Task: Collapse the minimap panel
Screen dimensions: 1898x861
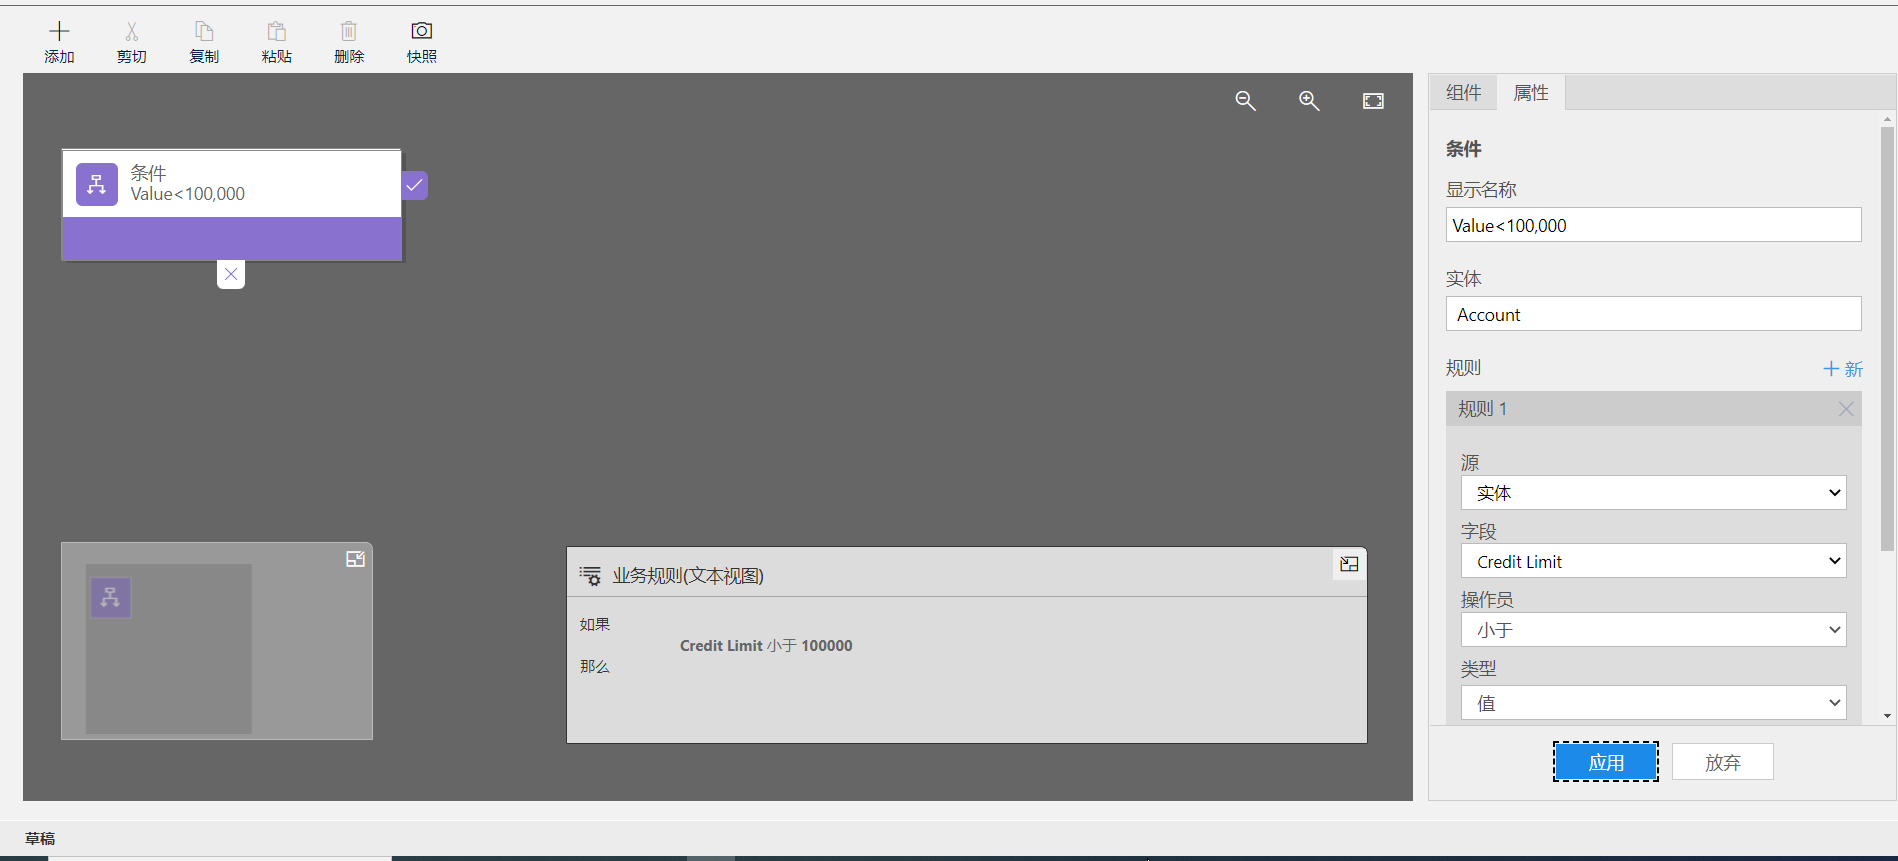Action: [355, 559]
